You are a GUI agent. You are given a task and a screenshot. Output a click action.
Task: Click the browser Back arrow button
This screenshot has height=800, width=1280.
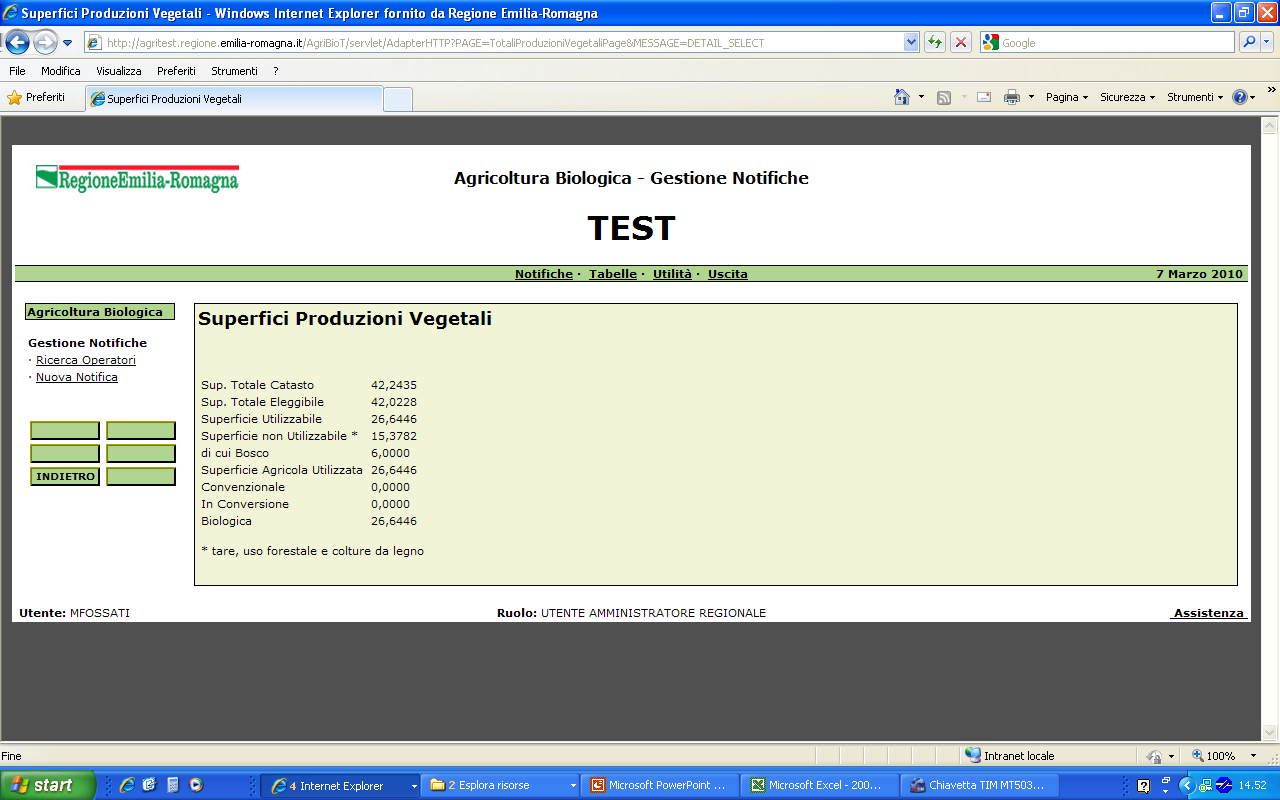point(18,42)
